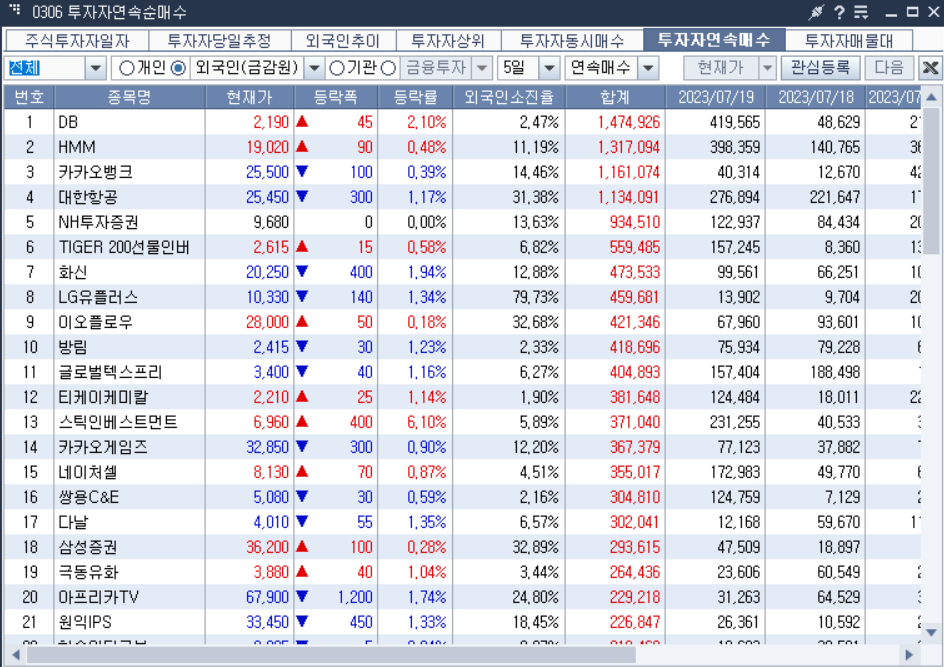Select the 쌍용C&E stock name
Screen dimensions: 944x667
(x=88, y=497)
